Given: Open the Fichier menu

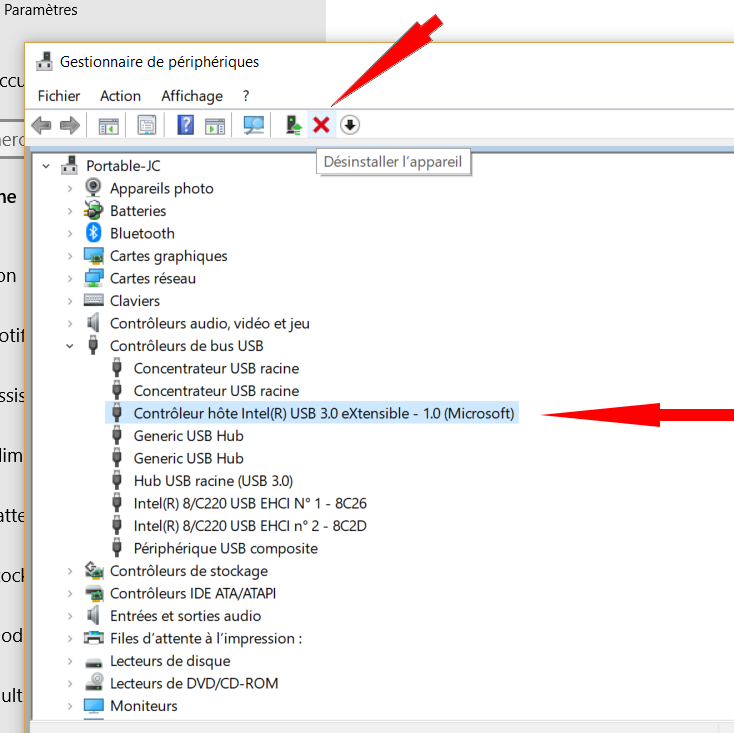Looking at the screenshot, I should click(59, 96).
